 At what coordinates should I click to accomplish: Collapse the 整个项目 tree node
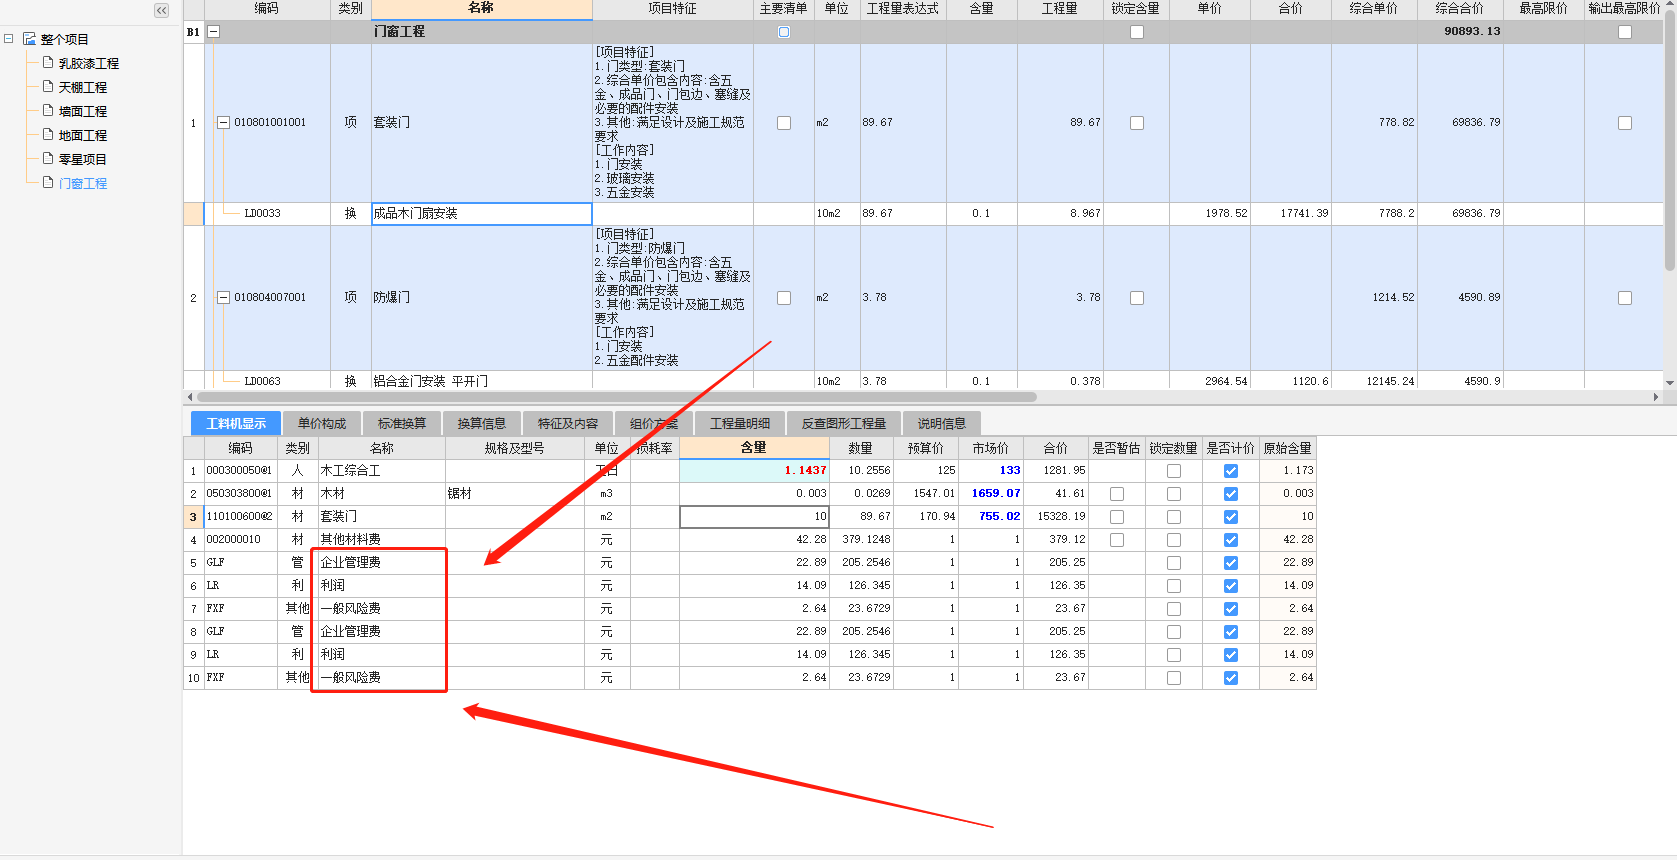[9, 39]
